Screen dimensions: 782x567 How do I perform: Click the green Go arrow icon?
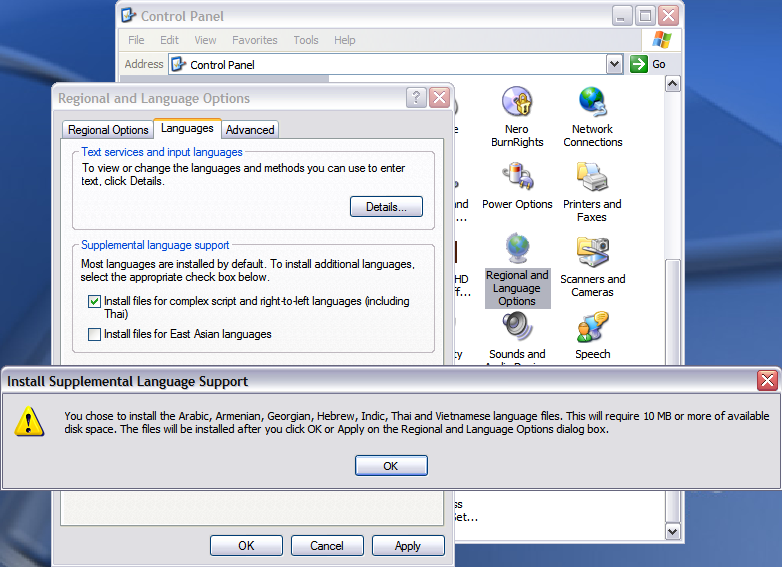(x=638, y=64)
